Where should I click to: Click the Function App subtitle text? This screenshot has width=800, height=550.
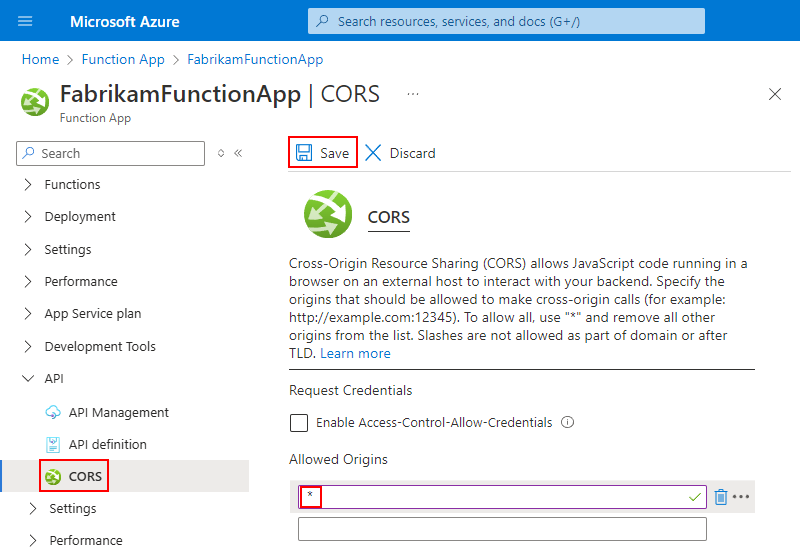[95, 118]
